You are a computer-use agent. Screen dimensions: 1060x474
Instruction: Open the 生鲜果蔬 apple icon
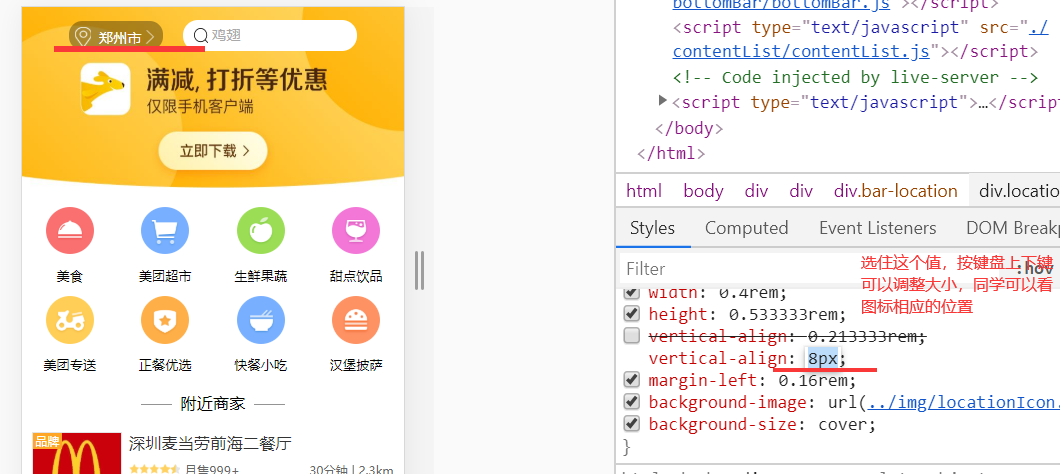[261, 231]
